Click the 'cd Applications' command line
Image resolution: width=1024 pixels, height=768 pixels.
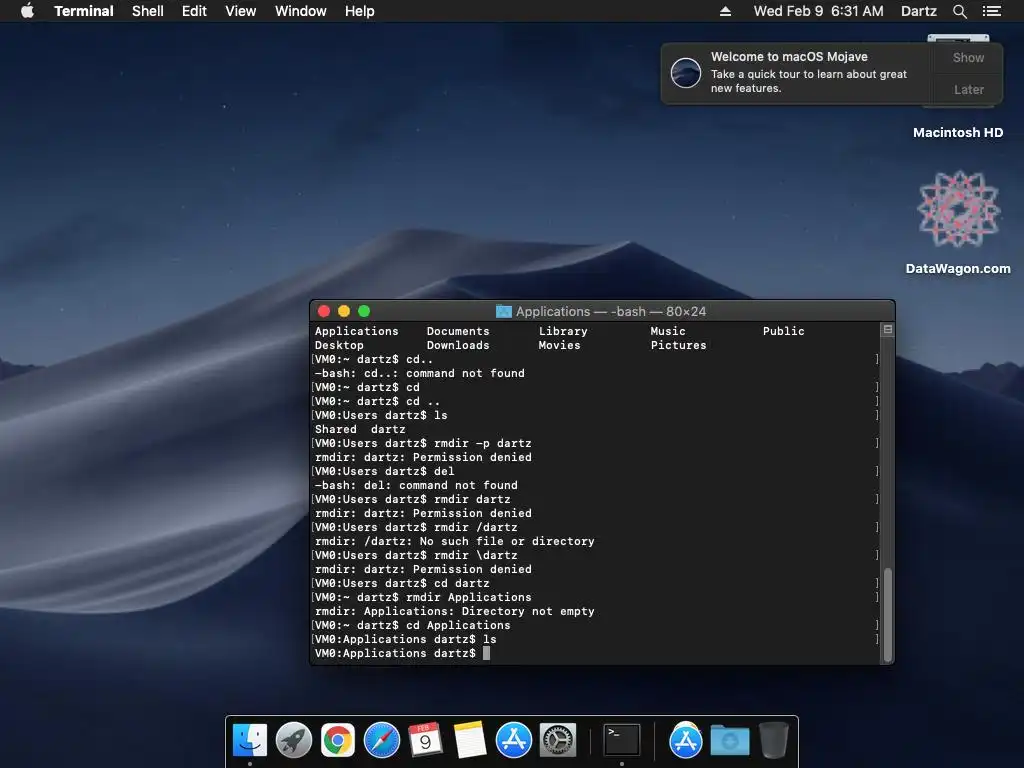[x=413, y=625]
